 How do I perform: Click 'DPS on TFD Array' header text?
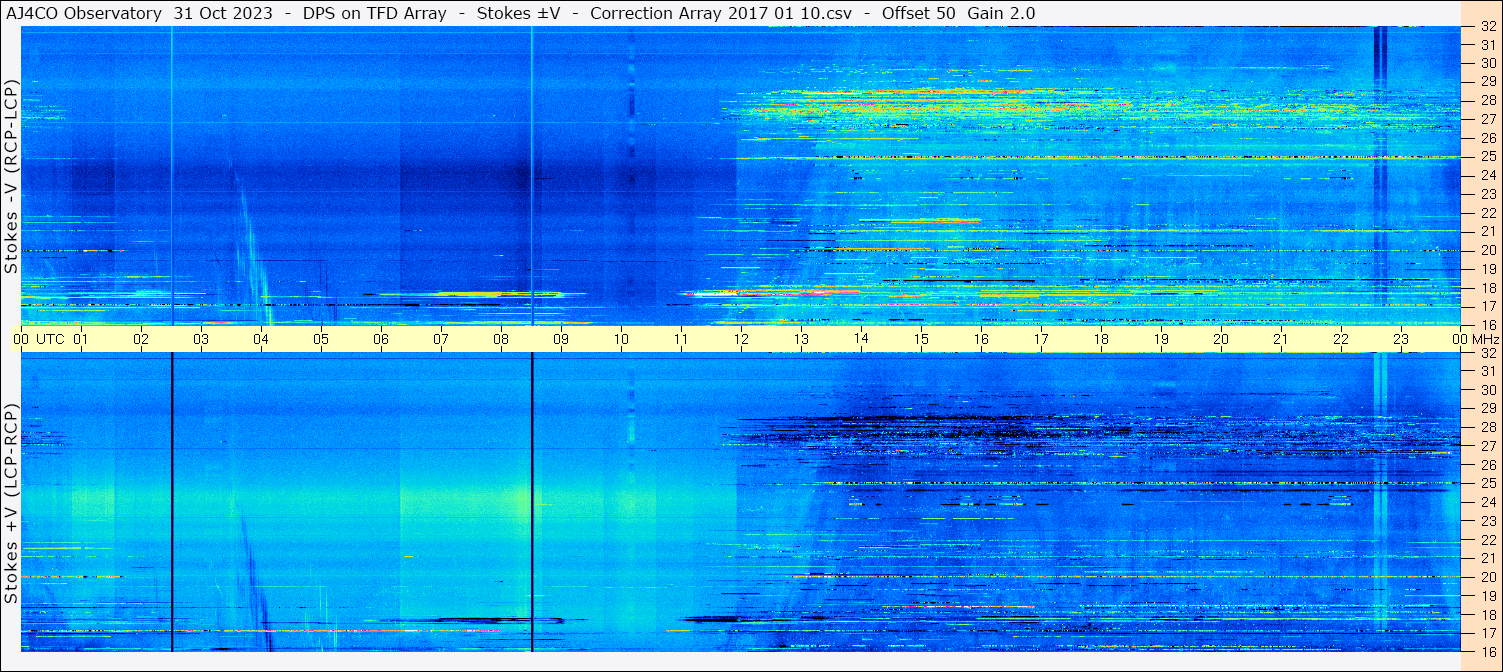coord(374,13)
